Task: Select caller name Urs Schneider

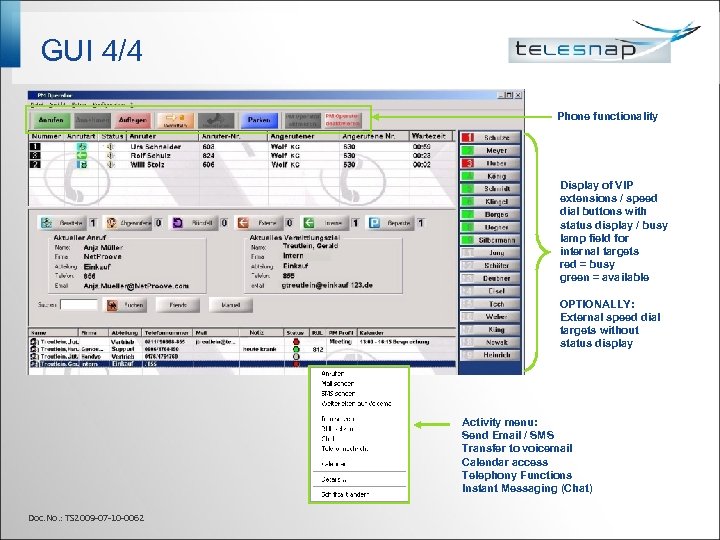Action: (155, 146)
